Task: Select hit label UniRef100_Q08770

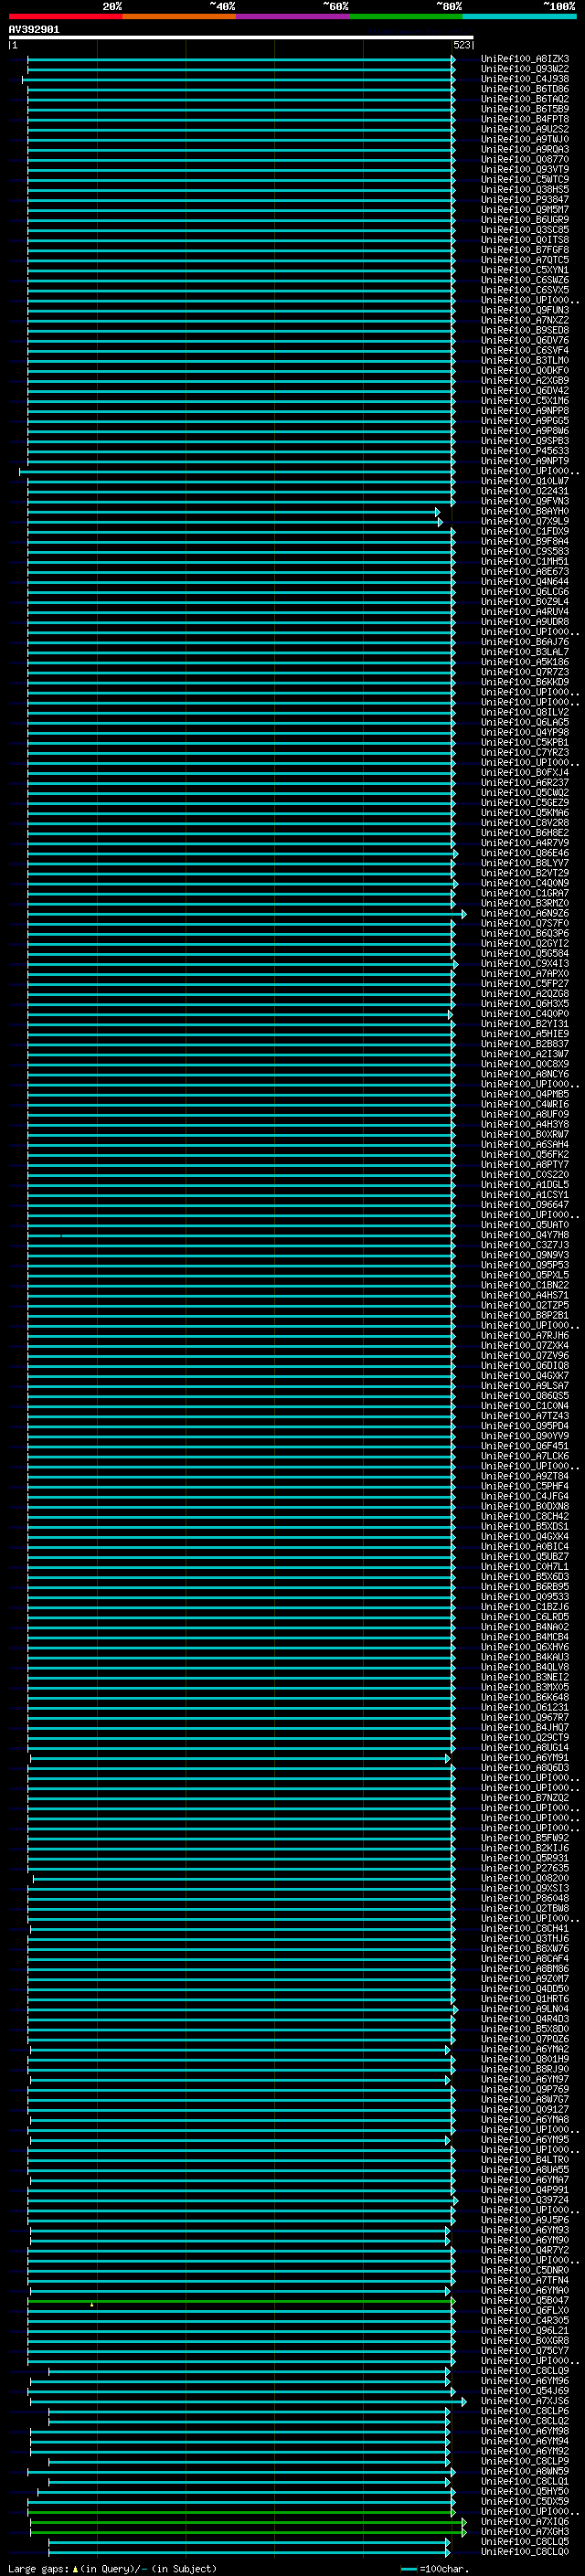Action: (x=525, y=160)
